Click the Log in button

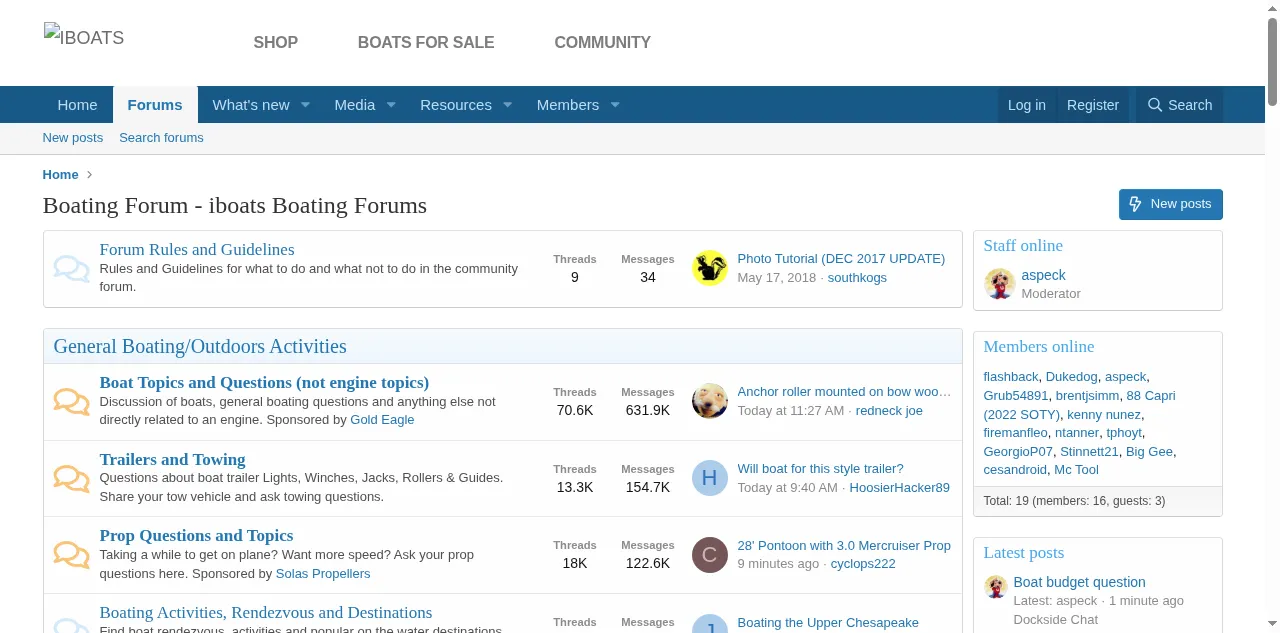pos(1027,105)
